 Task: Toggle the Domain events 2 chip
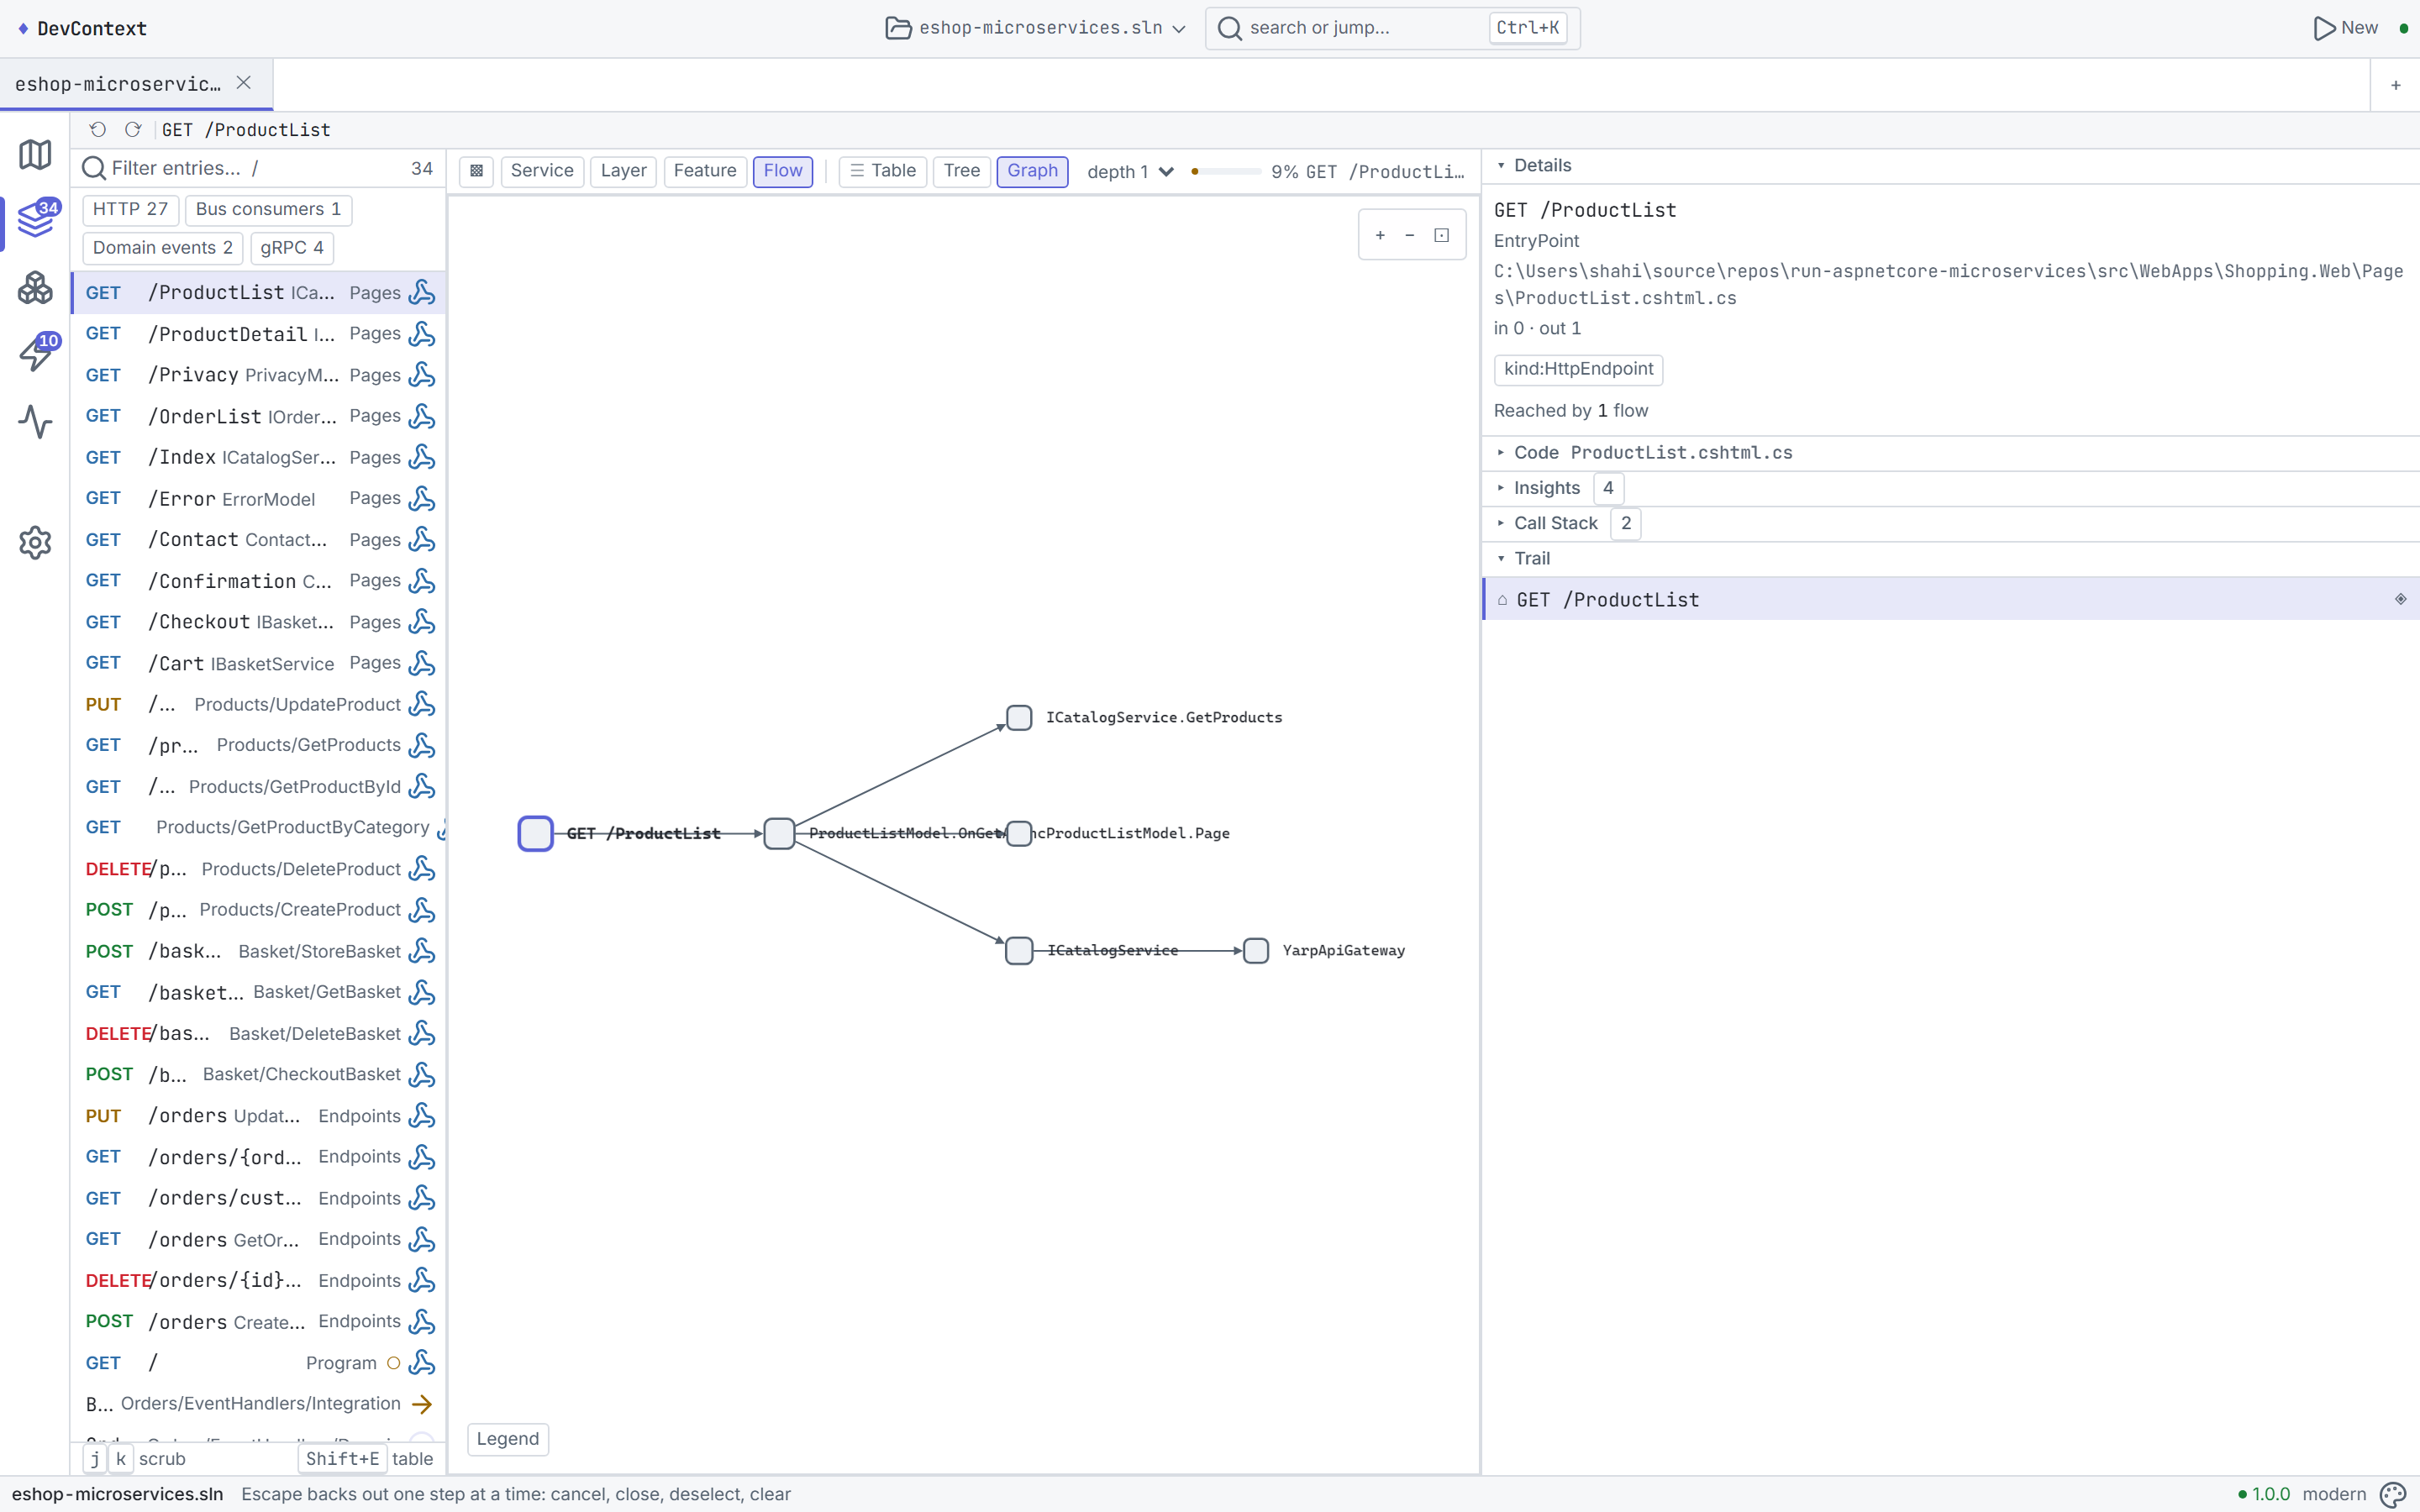(162, 248)
